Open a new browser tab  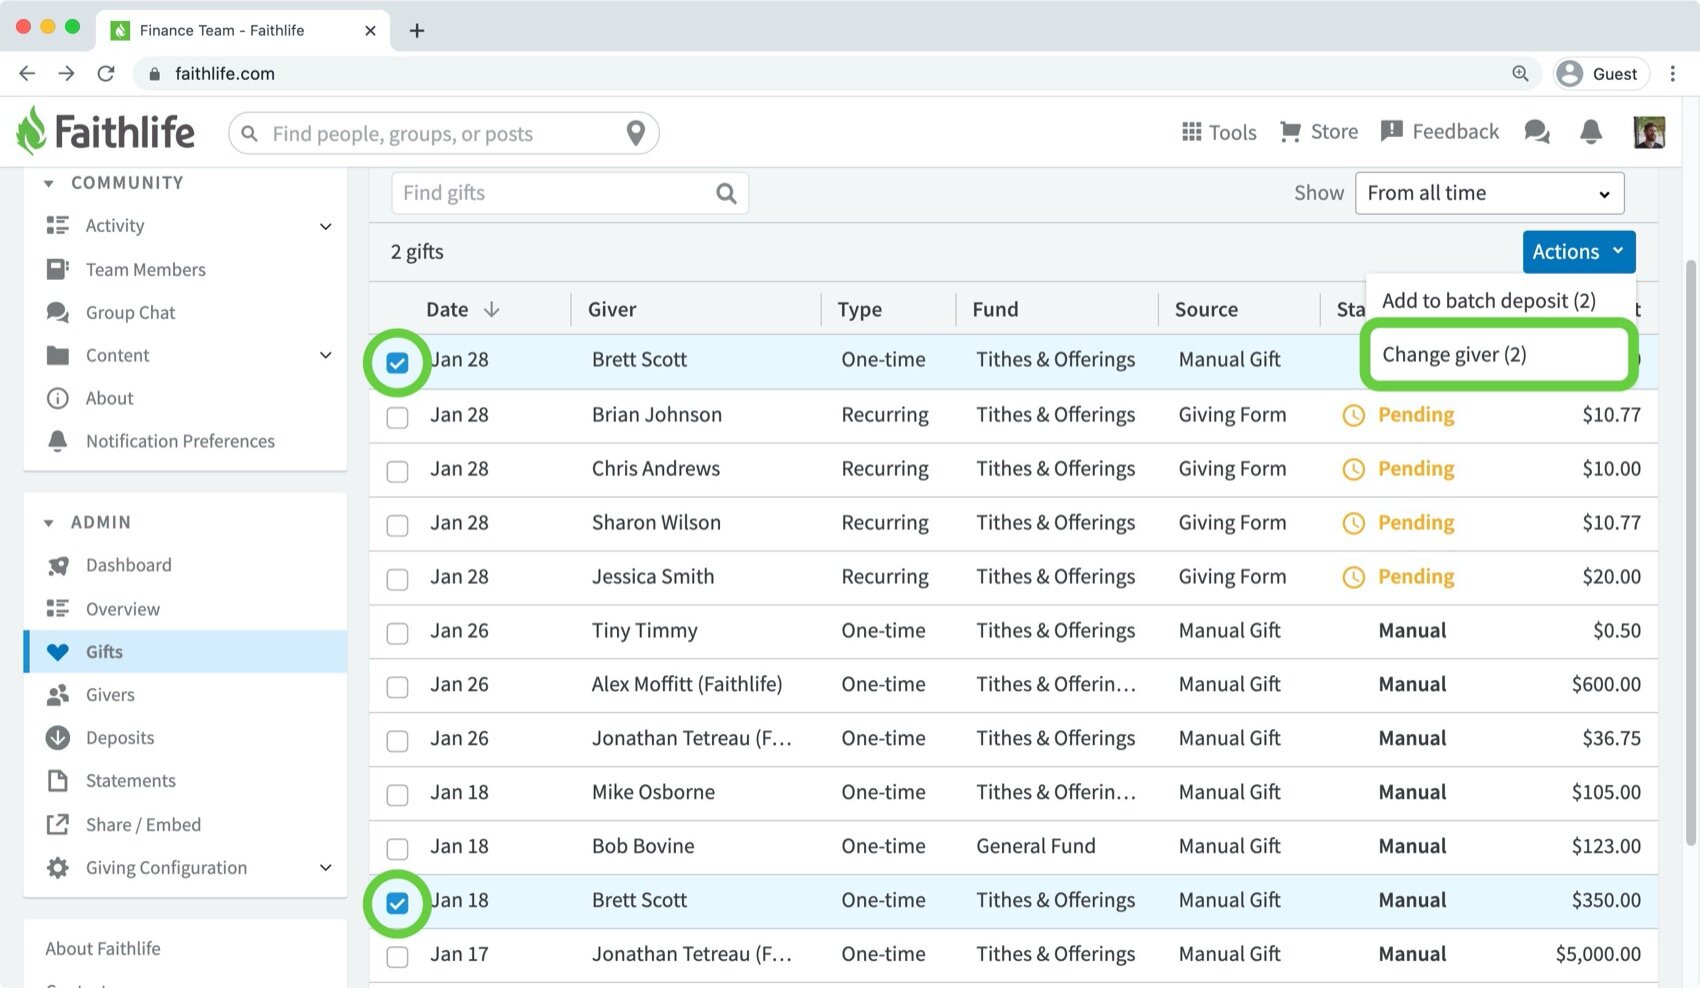(417, 30)
